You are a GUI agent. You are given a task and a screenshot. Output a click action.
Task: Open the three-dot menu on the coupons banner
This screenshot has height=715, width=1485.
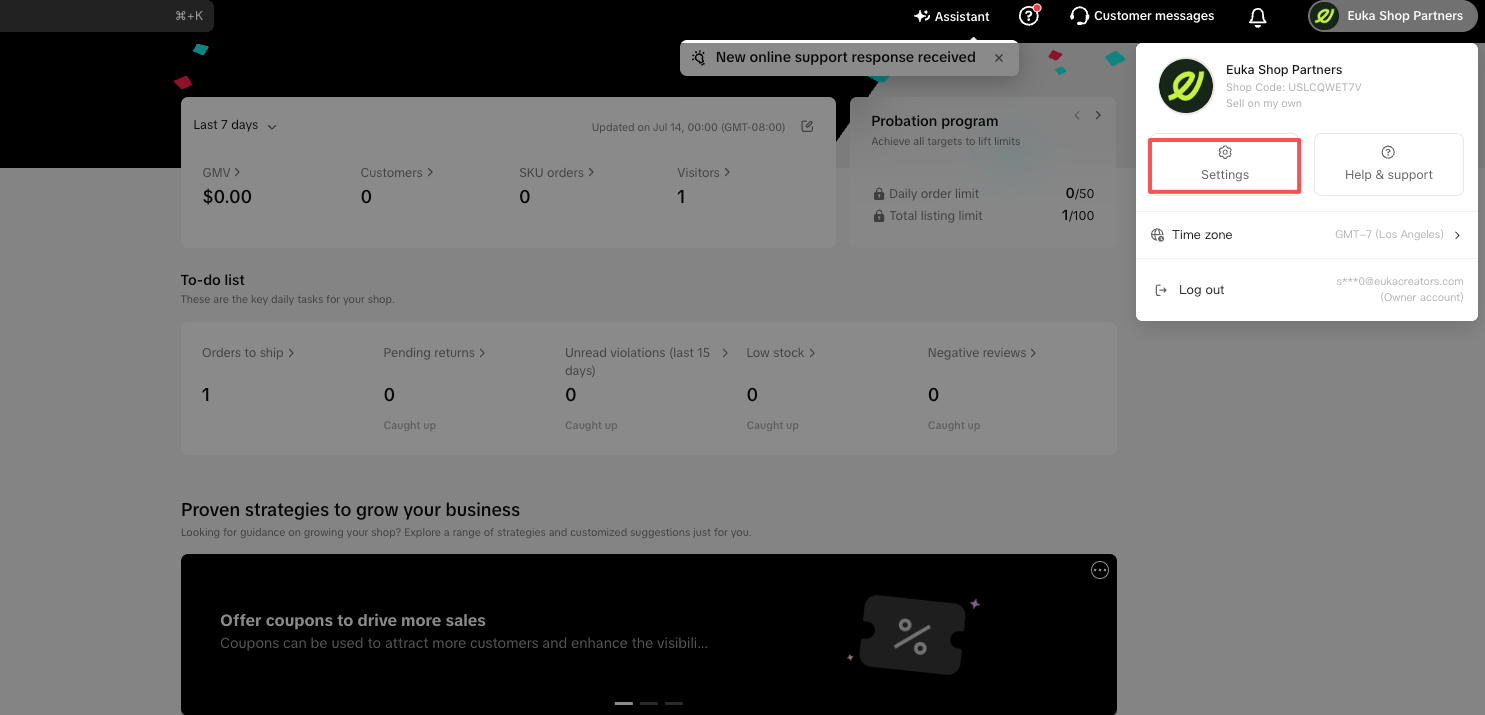(x=1100, y=570)
